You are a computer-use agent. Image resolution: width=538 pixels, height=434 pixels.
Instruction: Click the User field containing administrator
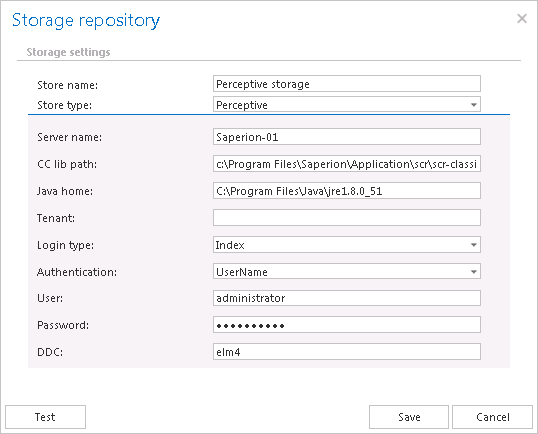[347, 298]
